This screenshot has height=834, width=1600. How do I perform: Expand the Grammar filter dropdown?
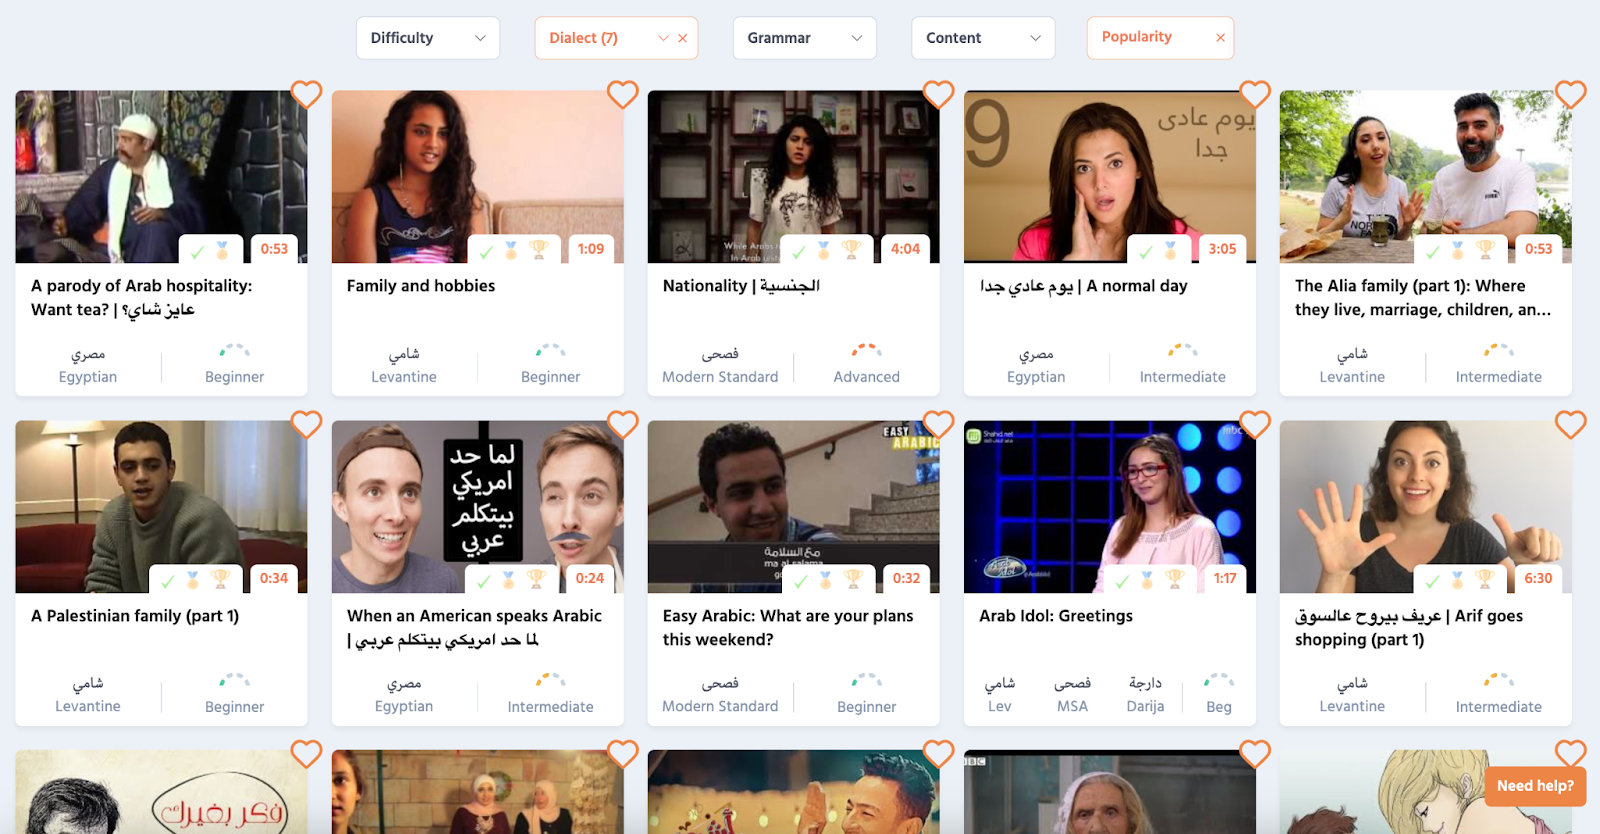(804, 38)
